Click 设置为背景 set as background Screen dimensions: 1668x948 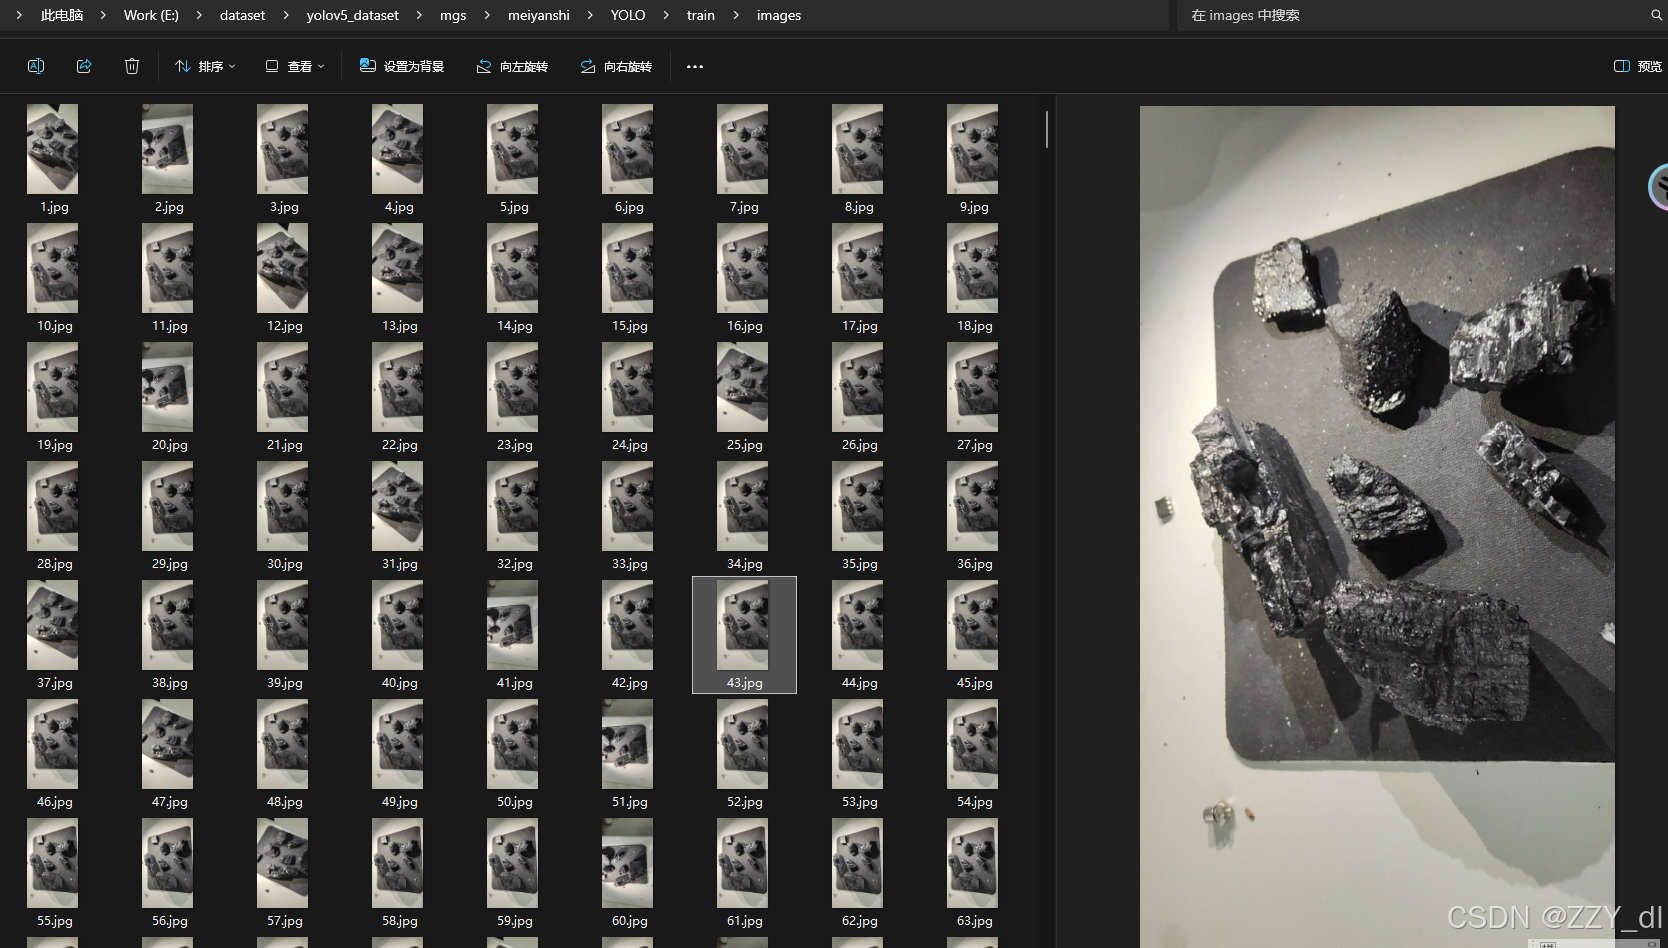402,66
